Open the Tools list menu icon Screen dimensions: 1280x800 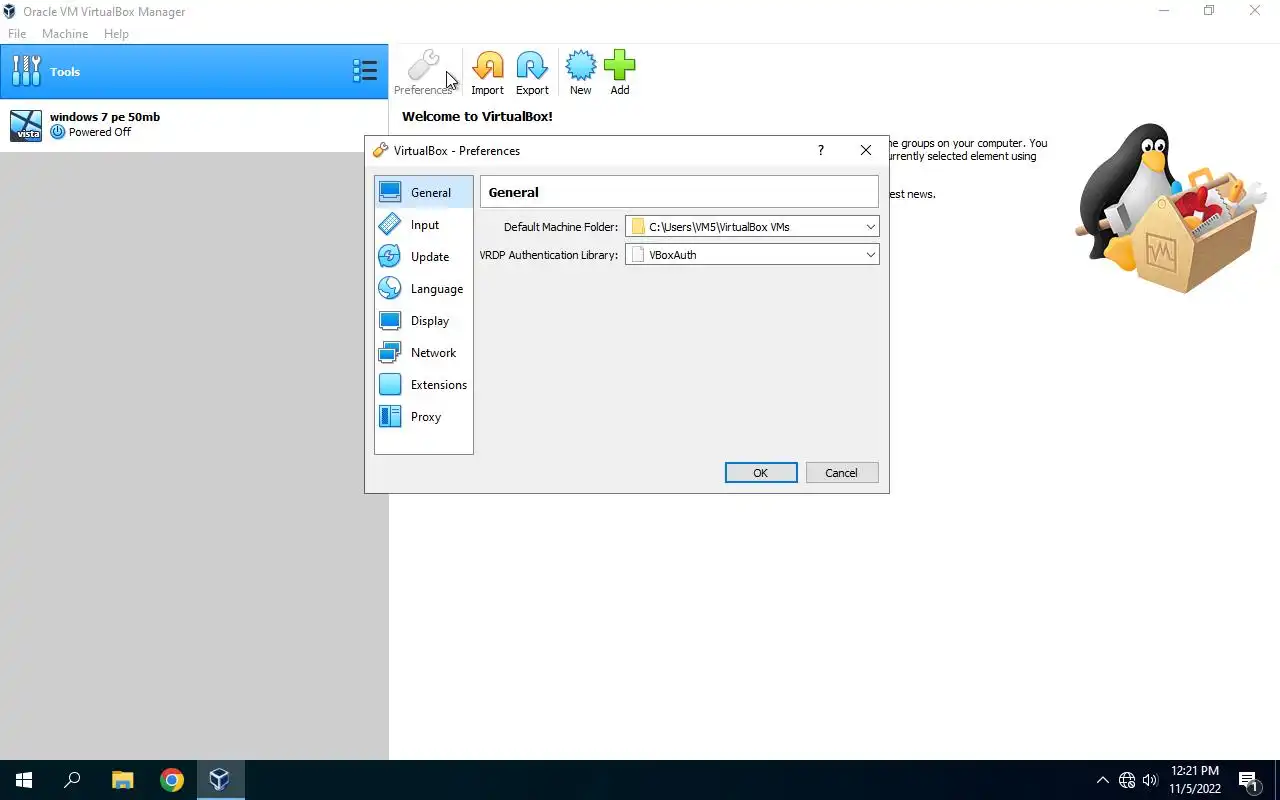[x=365, y=71]
